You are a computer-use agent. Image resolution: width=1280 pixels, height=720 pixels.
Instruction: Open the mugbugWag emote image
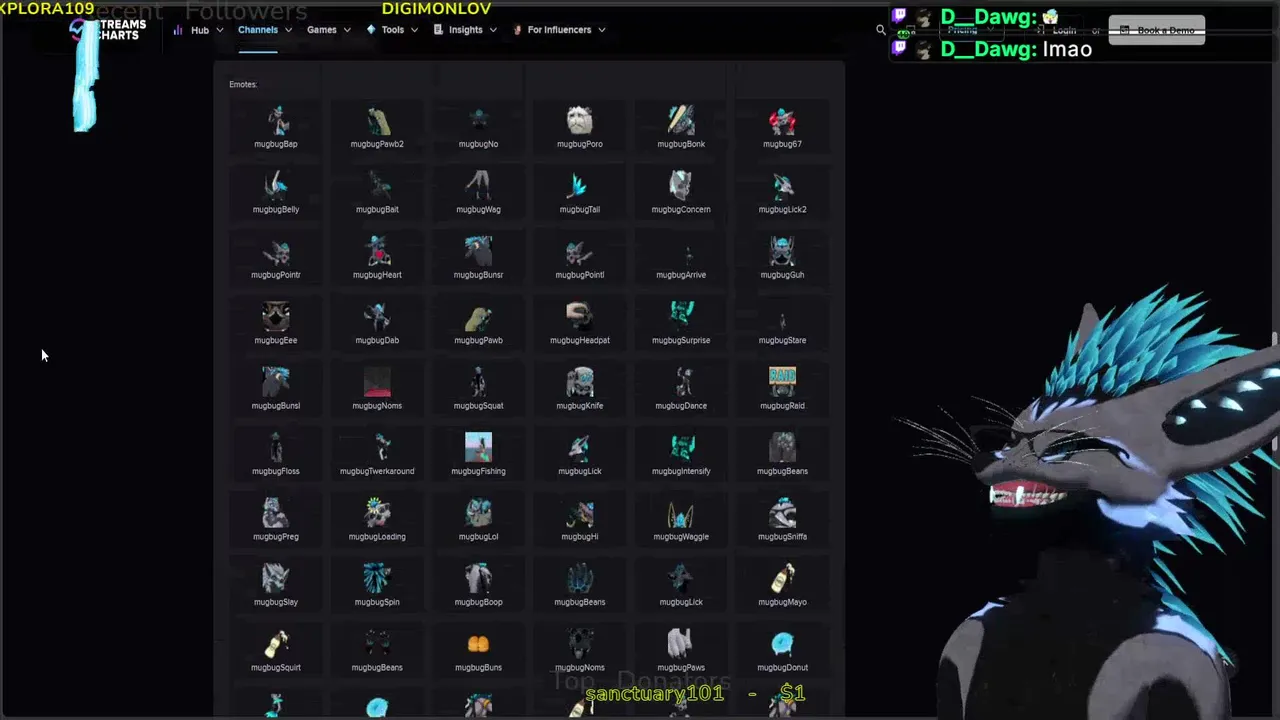click(x=478, y=186)
